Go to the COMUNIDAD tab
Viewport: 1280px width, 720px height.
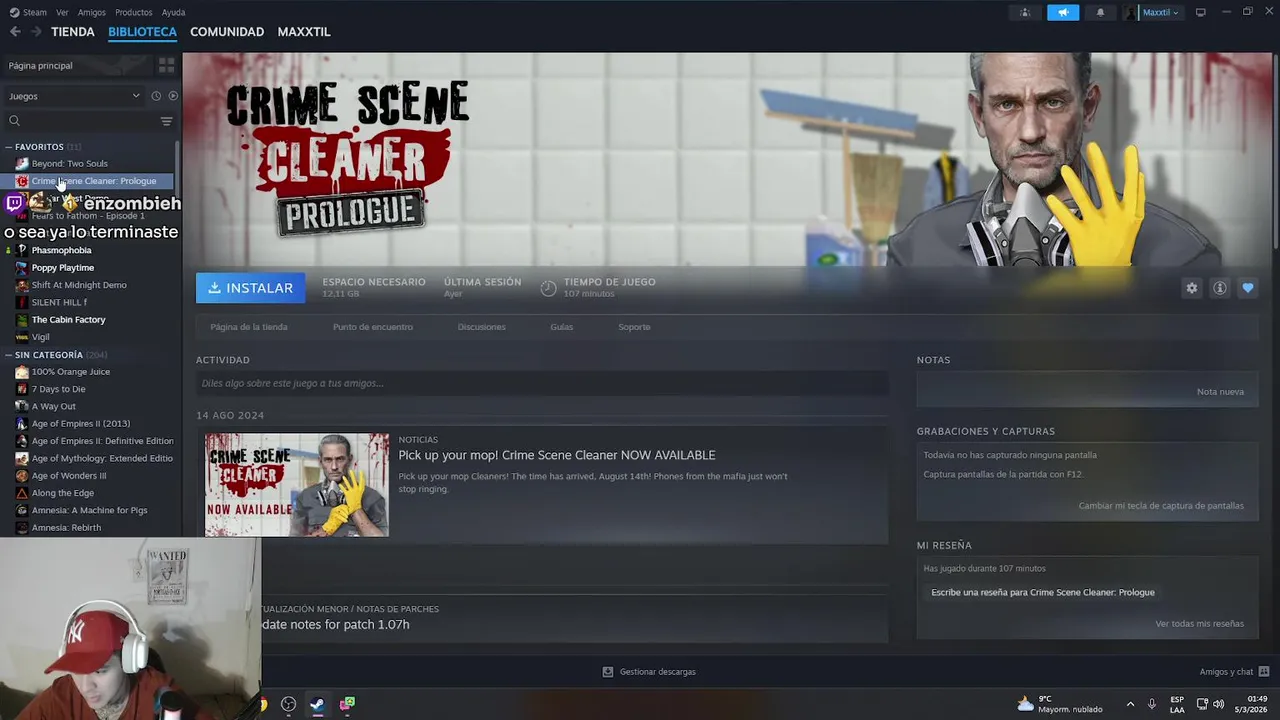(227, 32)
